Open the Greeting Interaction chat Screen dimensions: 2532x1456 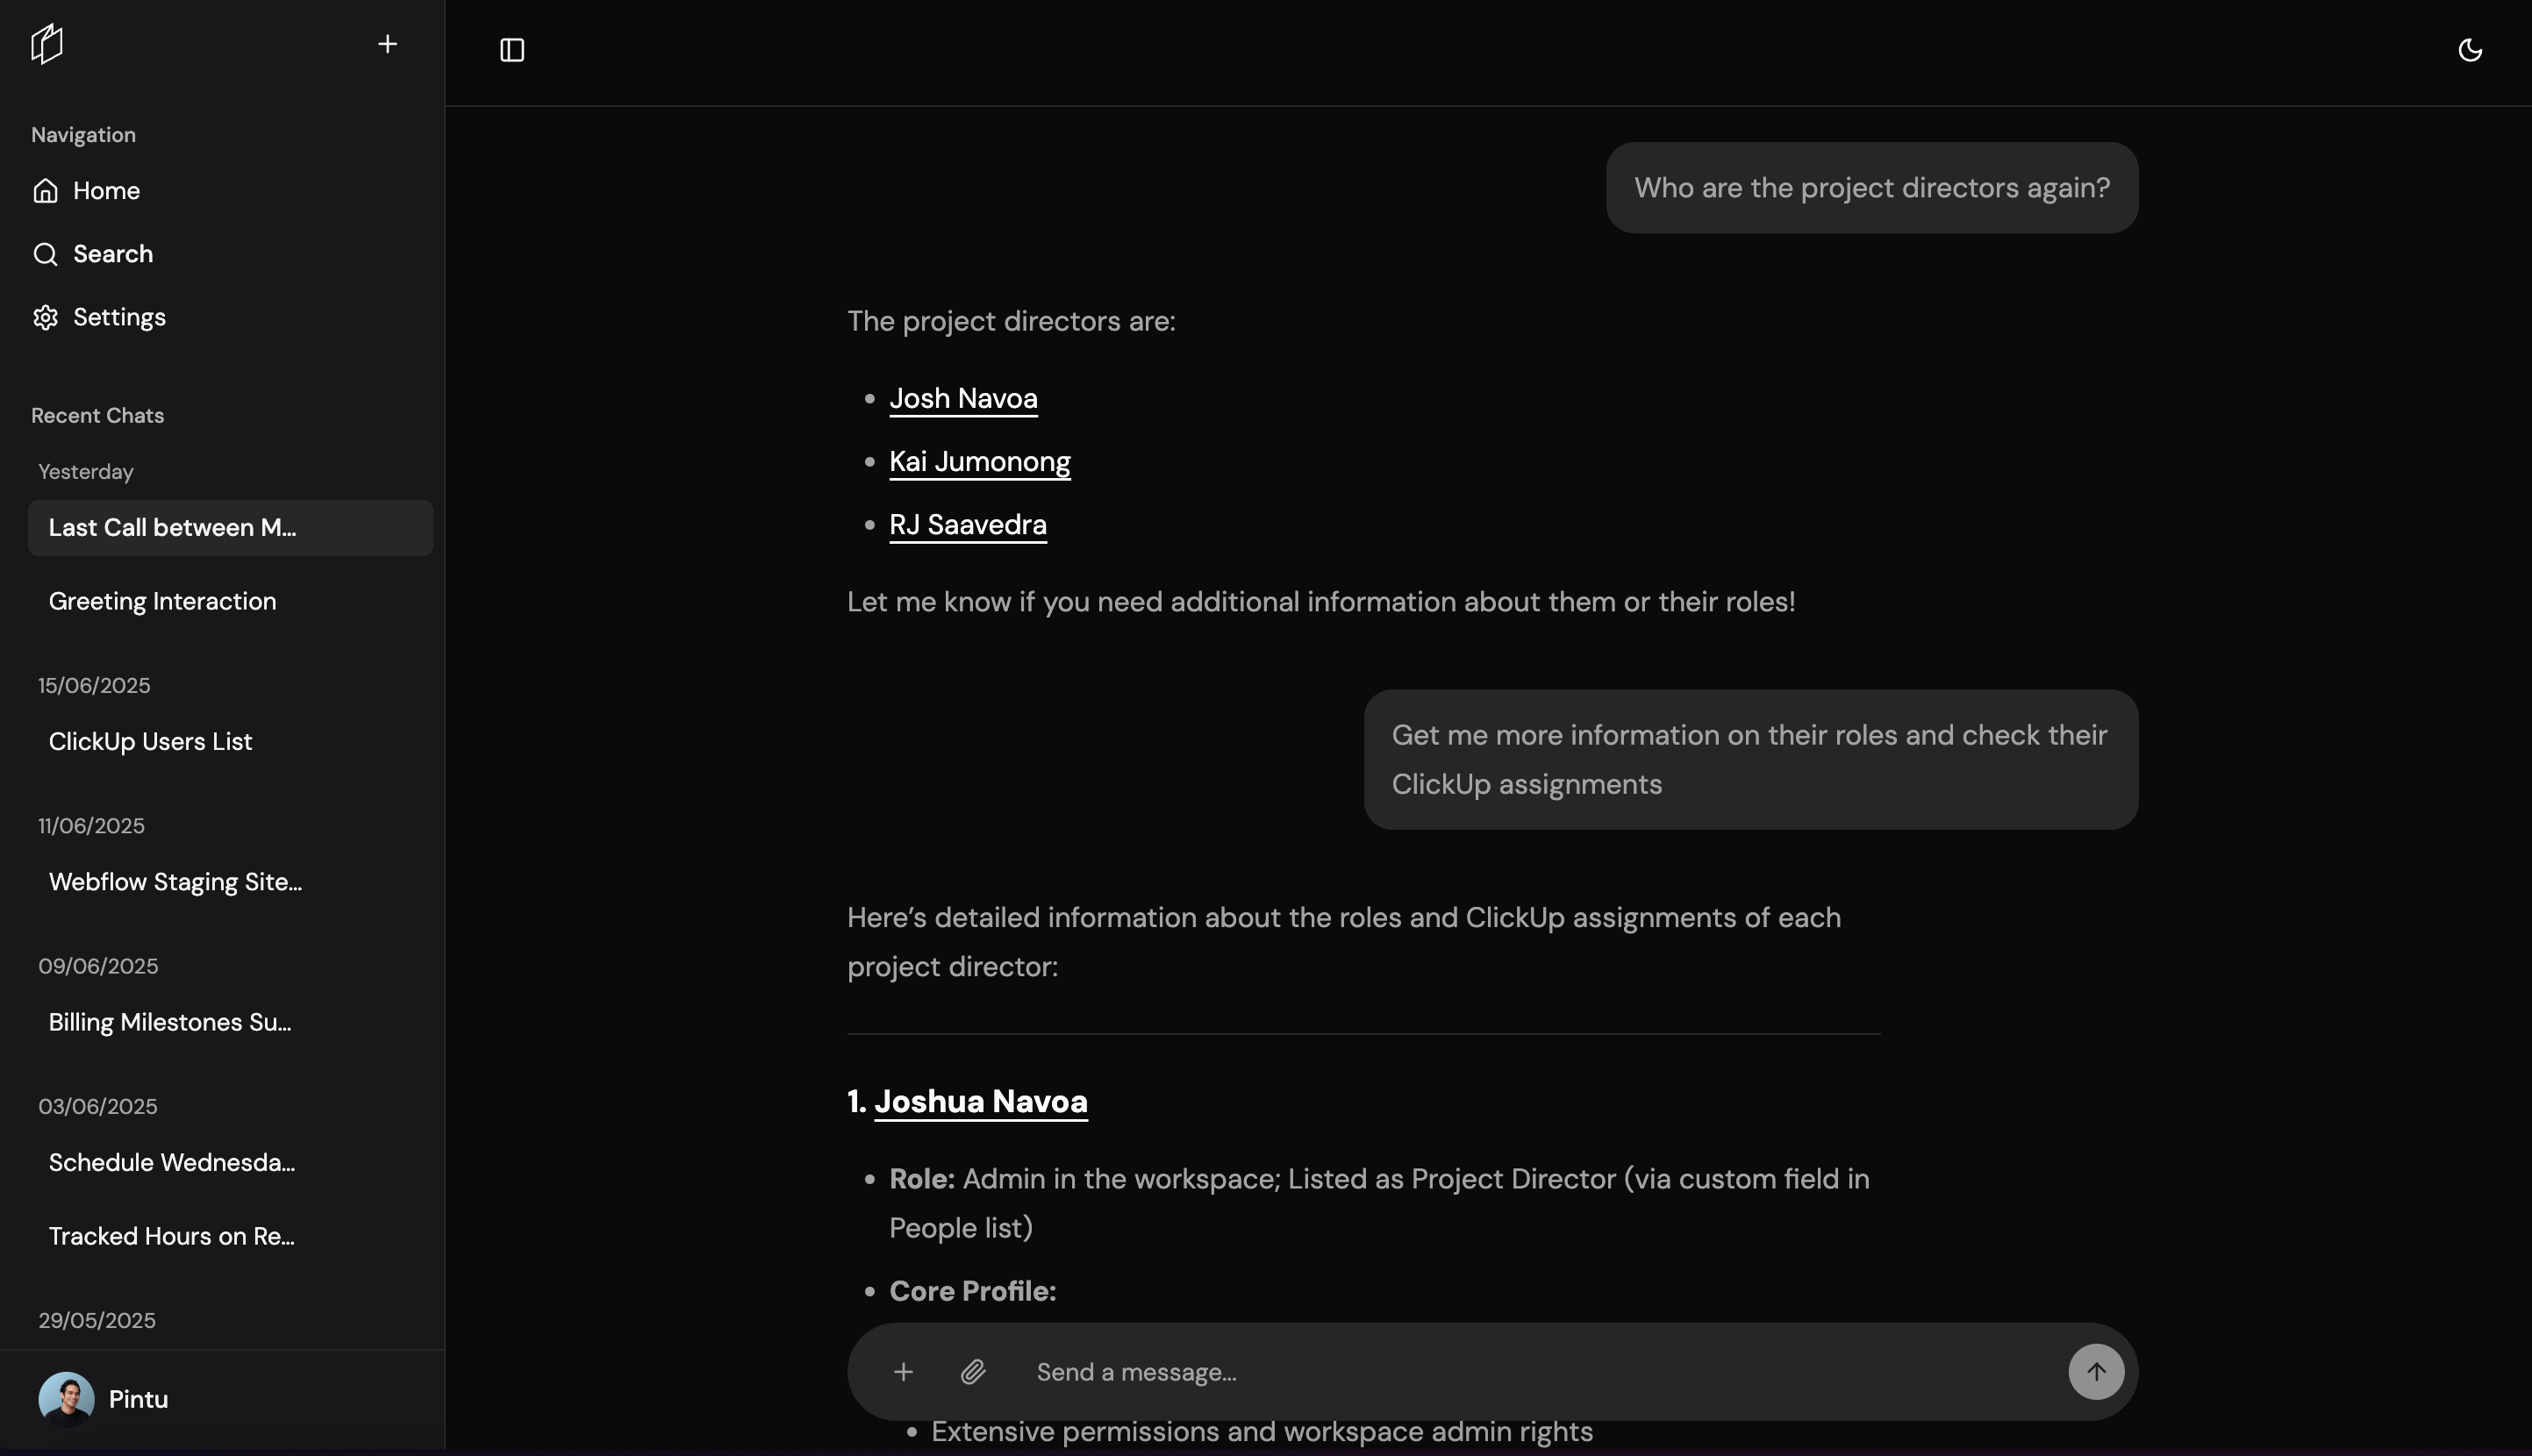tap(162, 601)
